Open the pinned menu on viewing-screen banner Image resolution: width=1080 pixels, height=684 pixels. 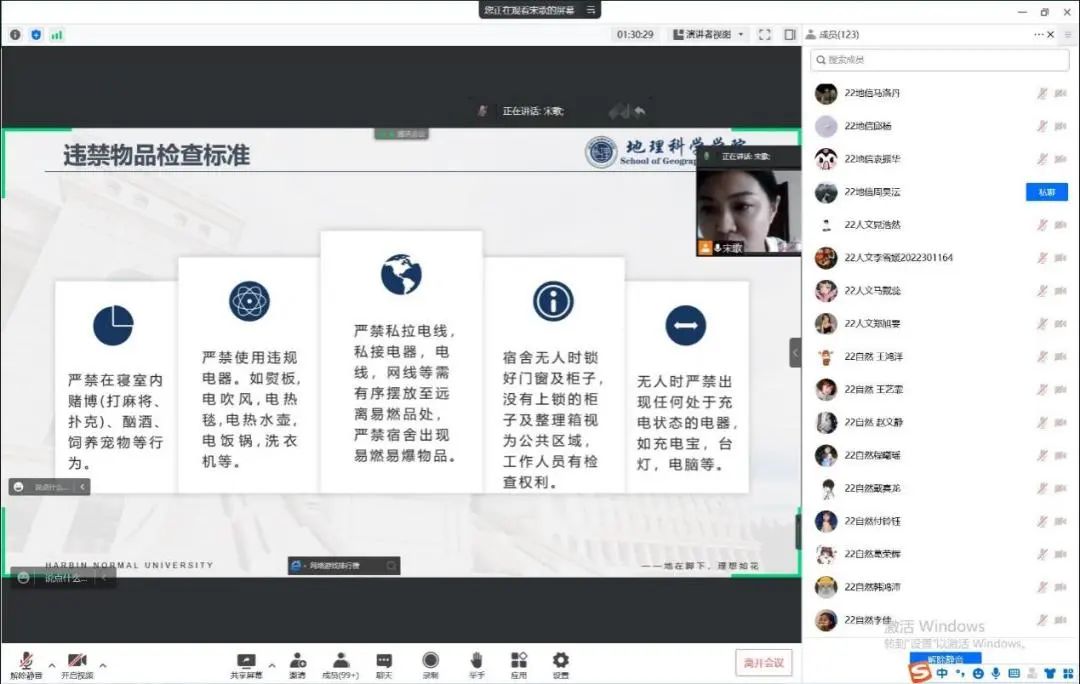click(x=592, y=10)
